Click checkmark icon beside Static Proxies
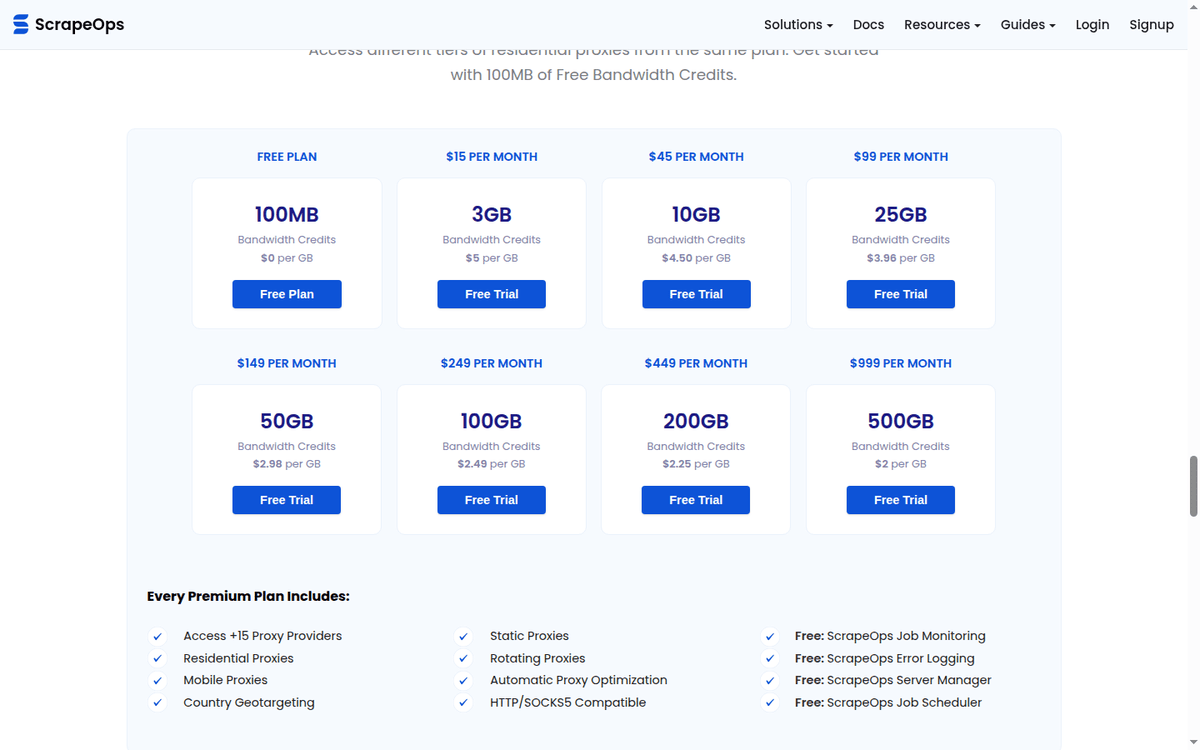1200x750 pixels. [463, 636]
